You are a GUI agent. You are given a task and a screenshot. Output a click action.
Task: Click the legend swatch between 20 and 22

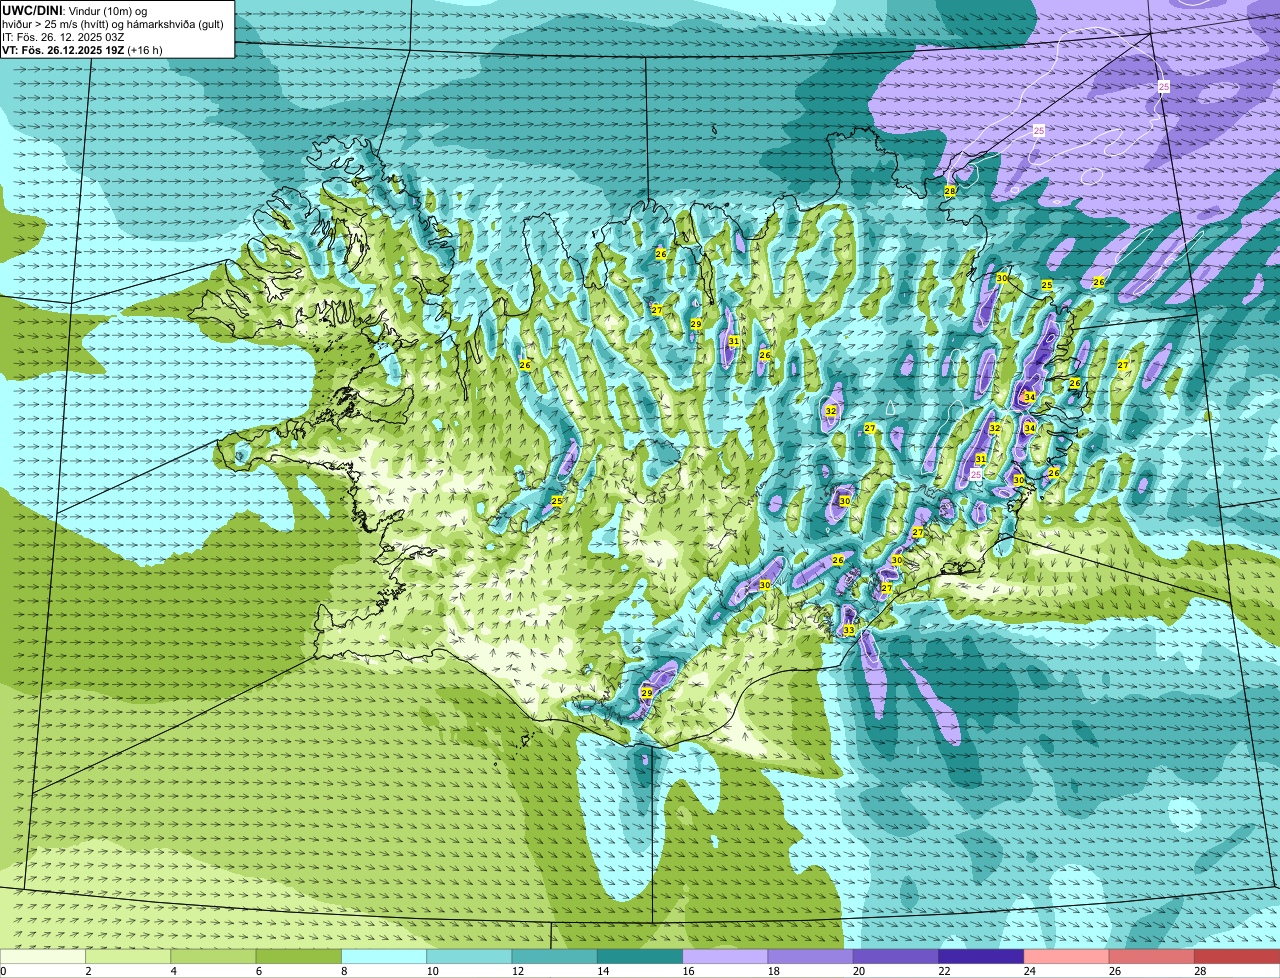point(896,957)
